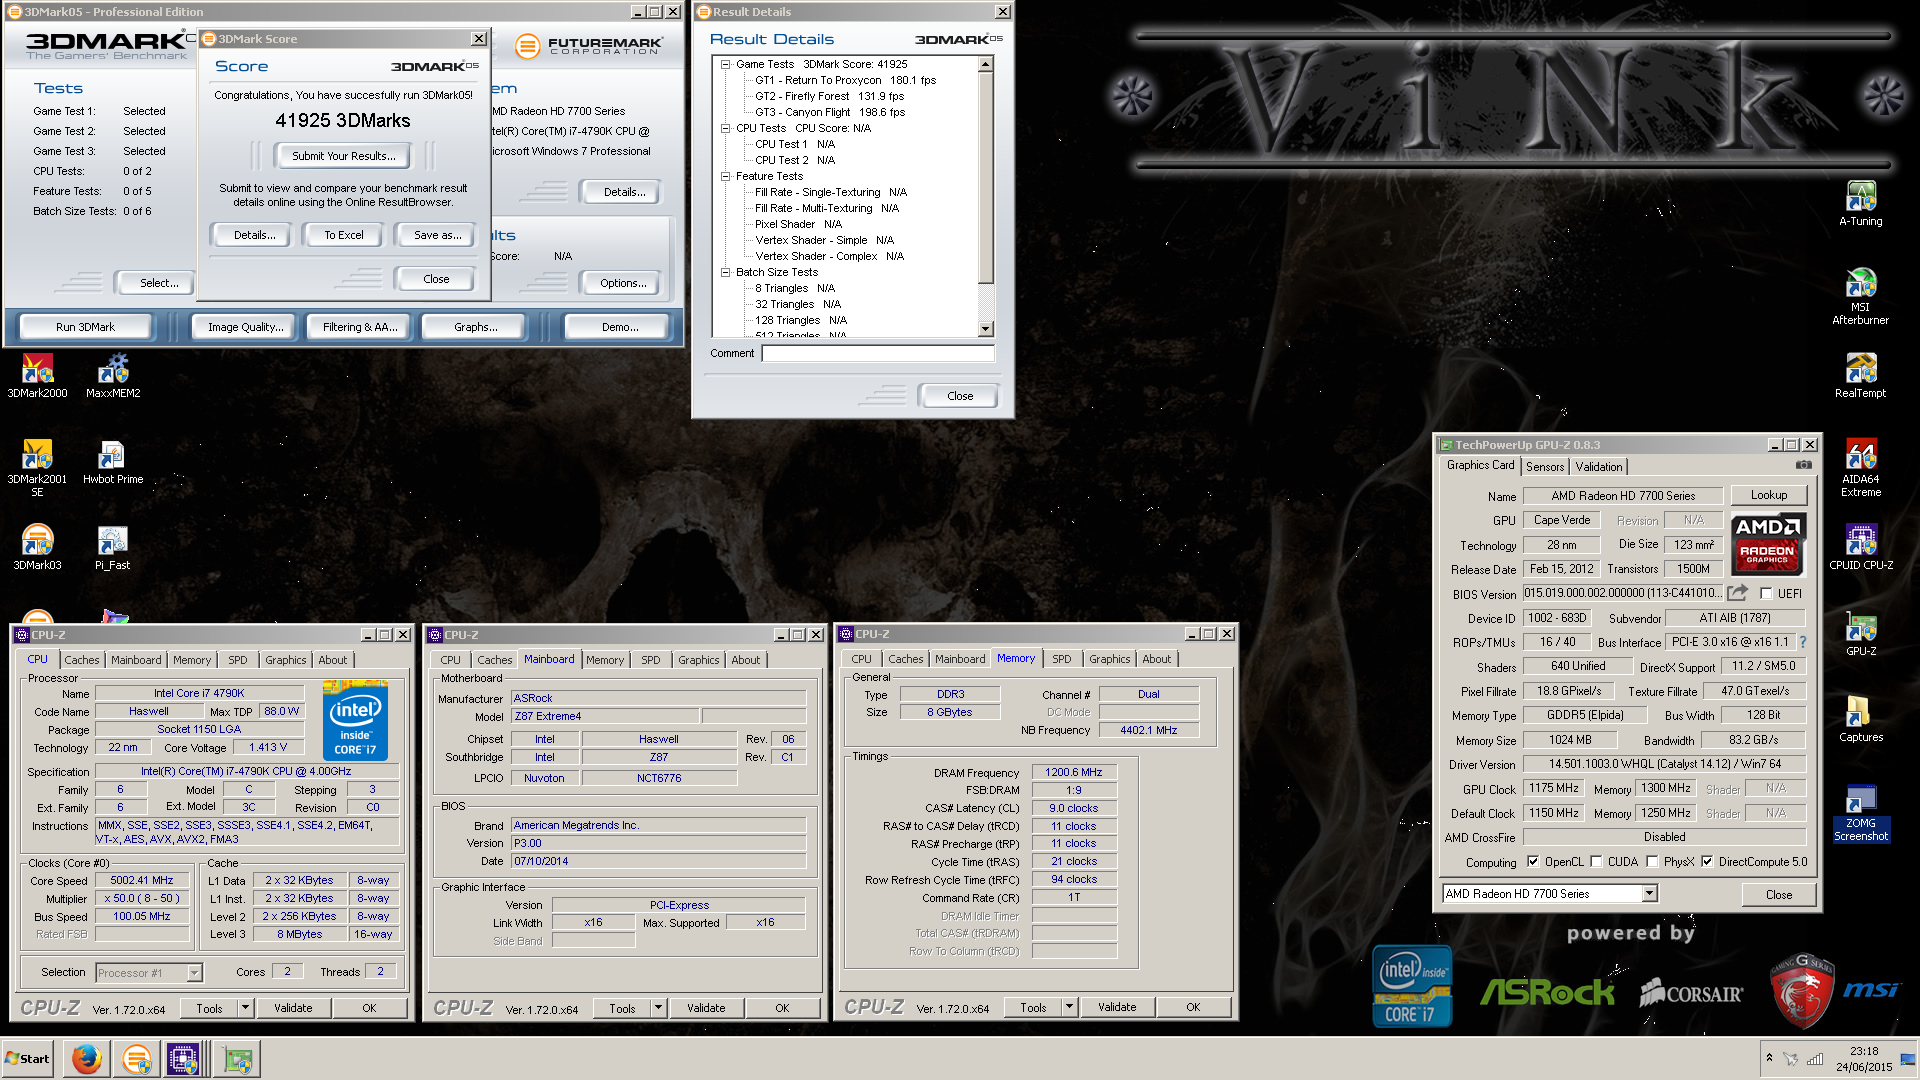Click the Lookup button in GPU-Z
This screenshot has width=1920, height=1080.
point(1768,495)
